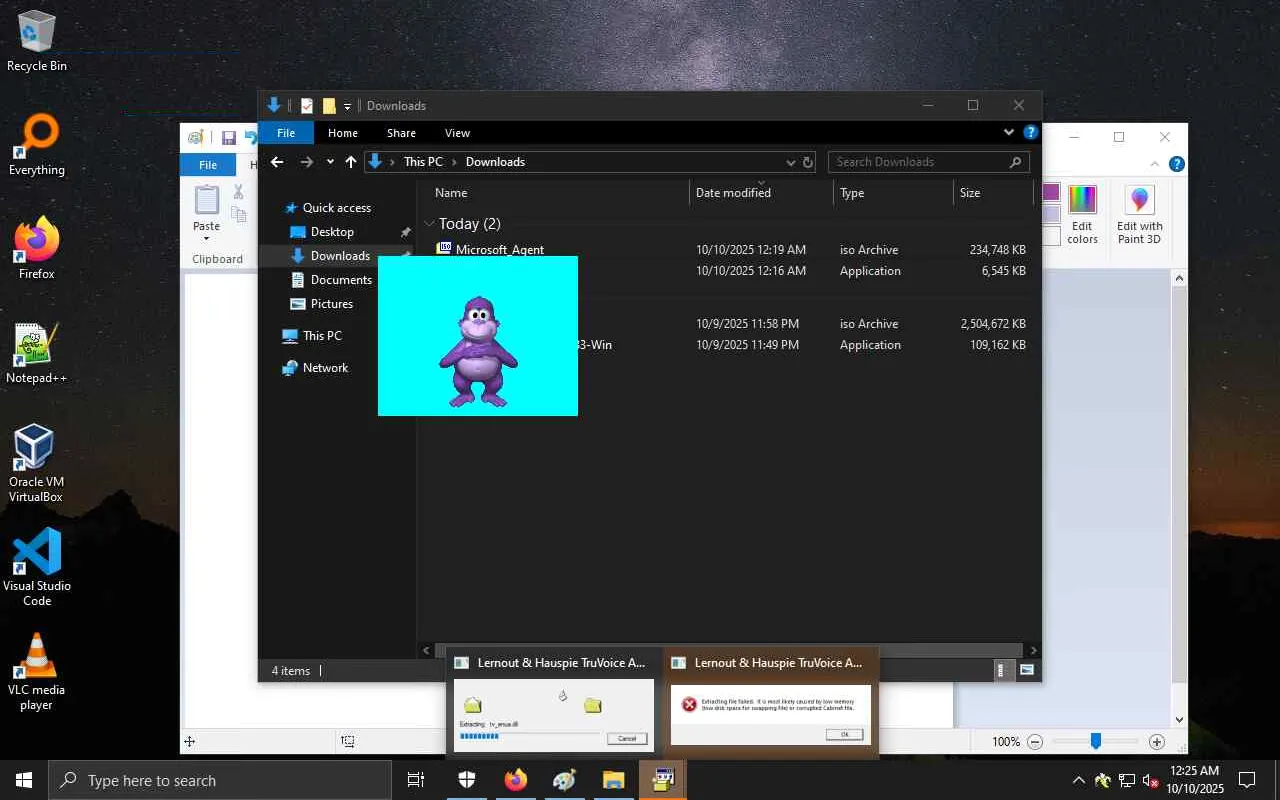Open Visual Studio Code desktop shortcut

(37, 567)
